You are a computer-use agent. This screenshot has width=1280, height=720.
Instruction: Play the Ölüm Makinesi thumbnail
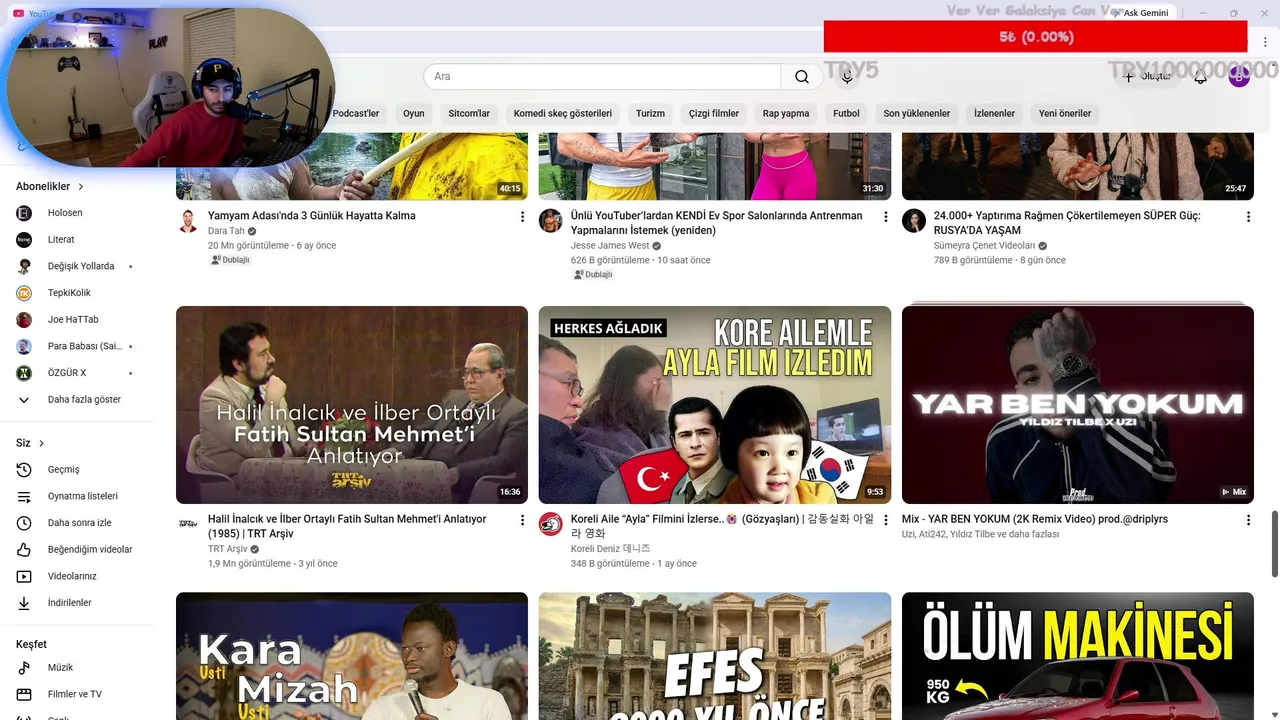point(1078,656)
